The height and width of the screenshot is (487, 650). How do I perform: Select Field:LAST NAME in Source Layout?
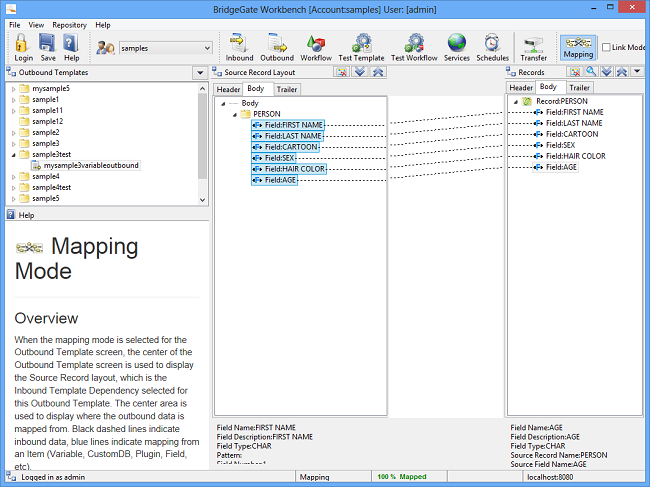click(287, 136)
